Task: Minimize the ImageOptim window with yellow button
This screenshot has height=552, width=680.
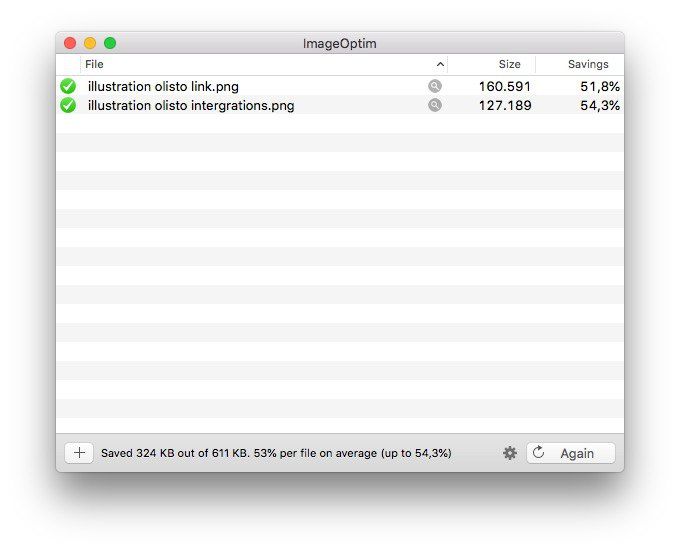Action: coord(90,43)
